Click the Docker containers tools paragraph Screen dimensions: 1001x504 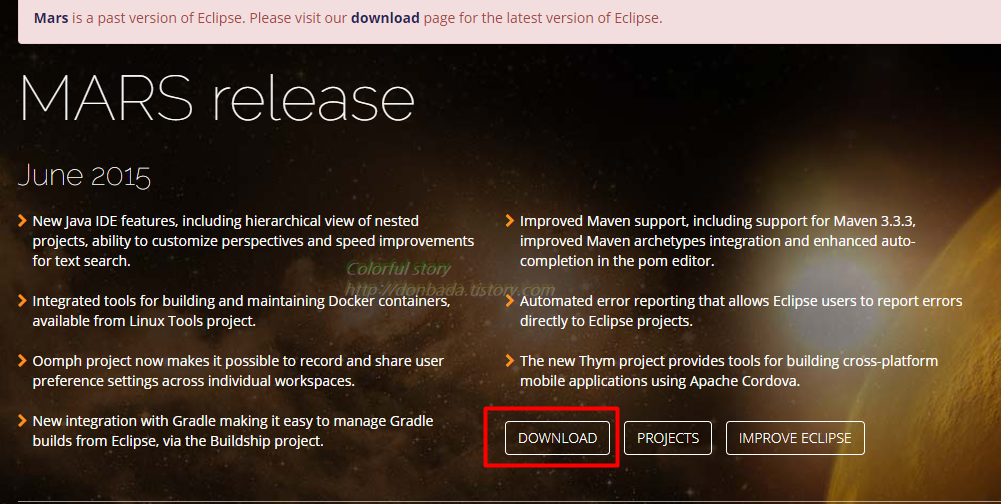(x=242, y=311)
